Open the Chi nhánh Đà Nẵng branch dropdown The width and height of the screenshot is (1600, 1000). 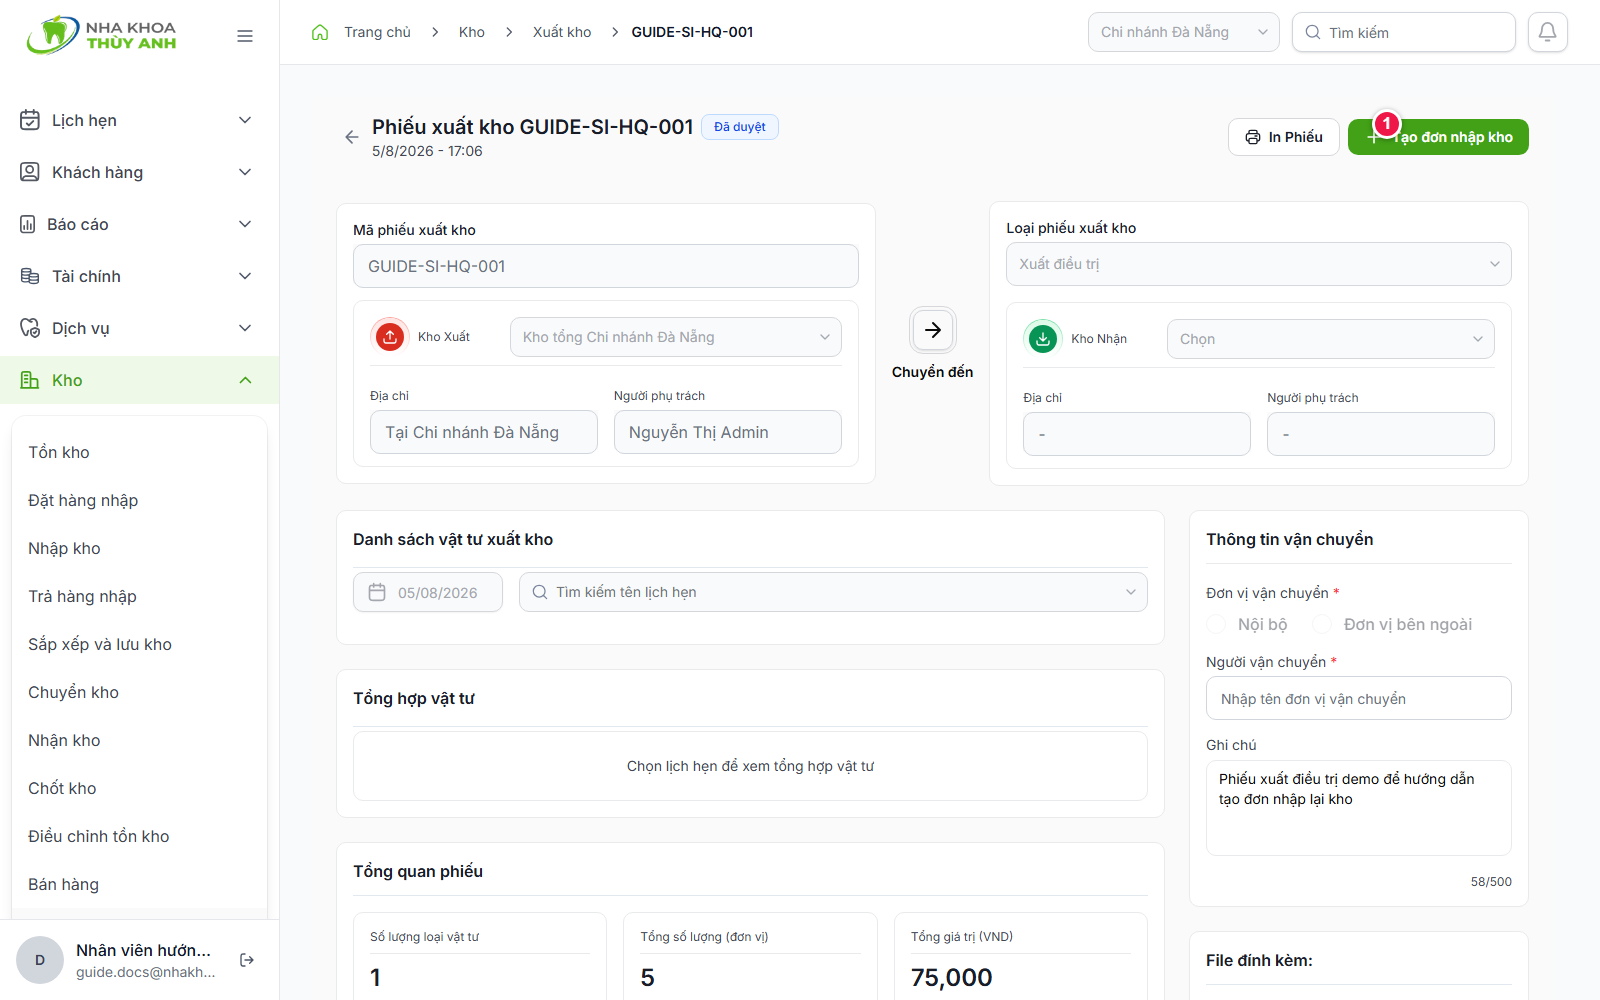pos(1184,32)
